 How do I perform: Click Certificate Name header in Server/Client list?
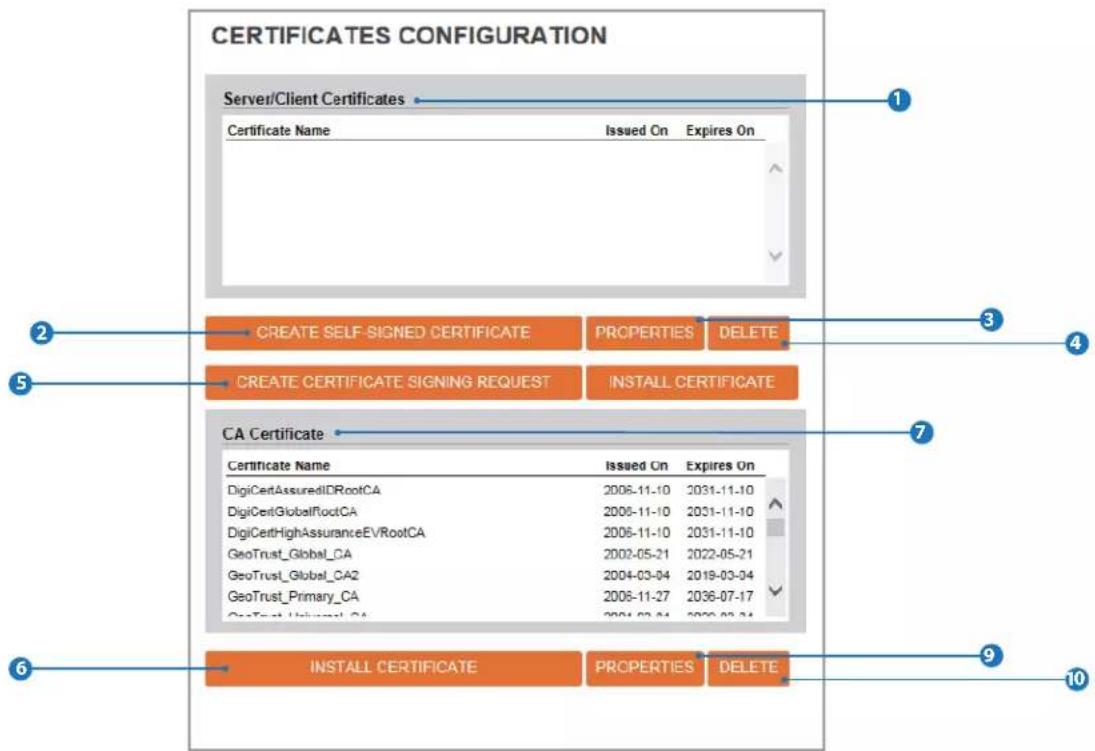click(279, 131)
